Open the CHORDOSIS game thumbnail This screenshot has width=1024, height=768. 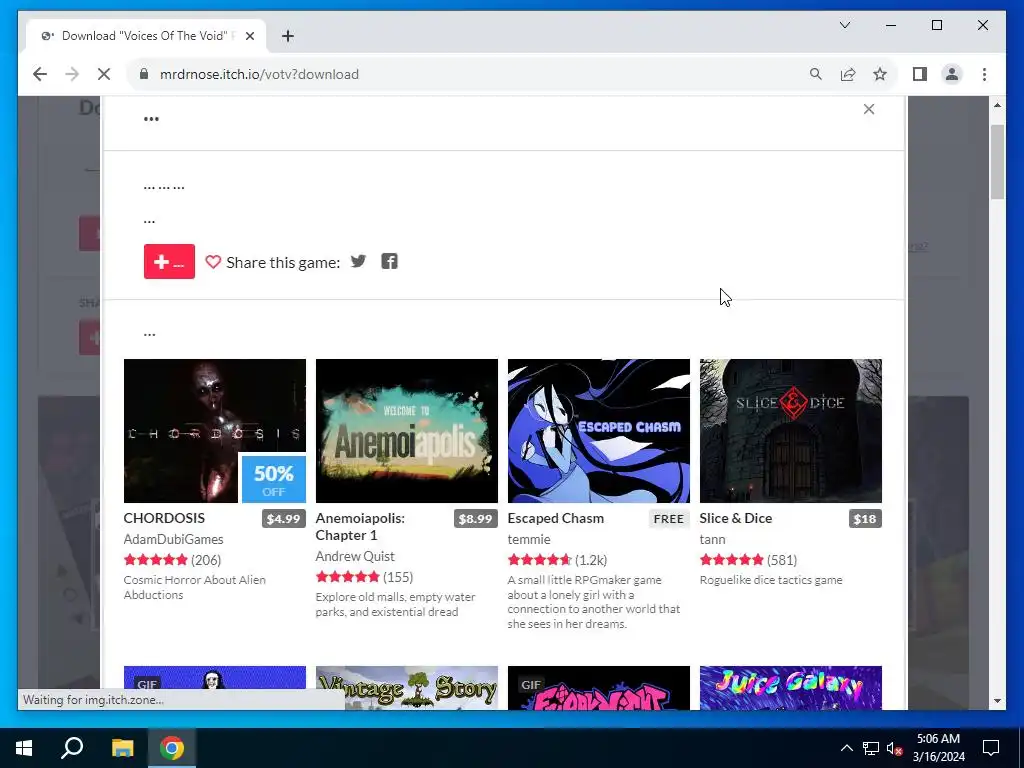click(x=215, y=431)
